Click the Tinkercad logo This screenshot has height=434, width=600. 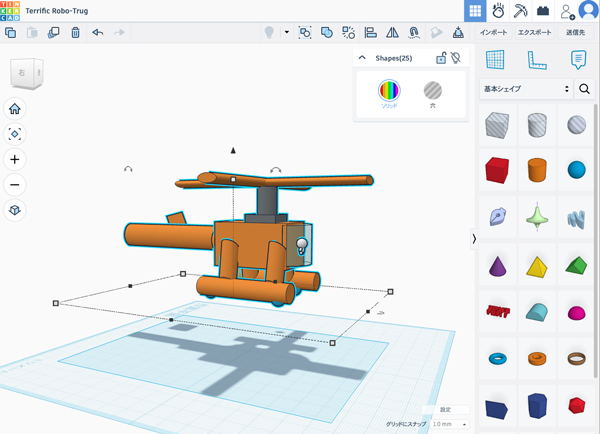(10, 10)
